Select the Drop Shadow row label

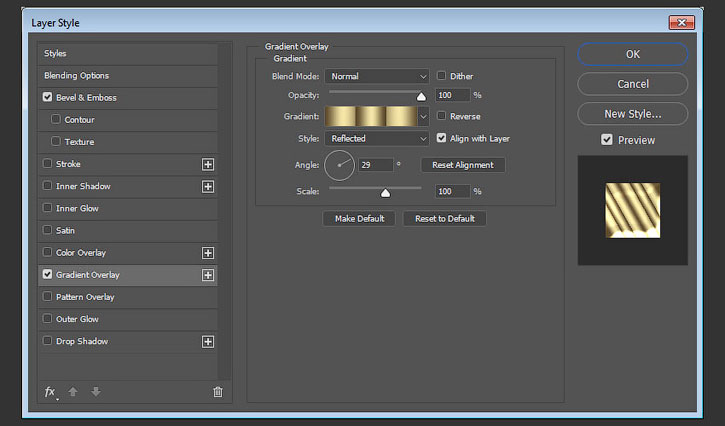click(82, 341)
